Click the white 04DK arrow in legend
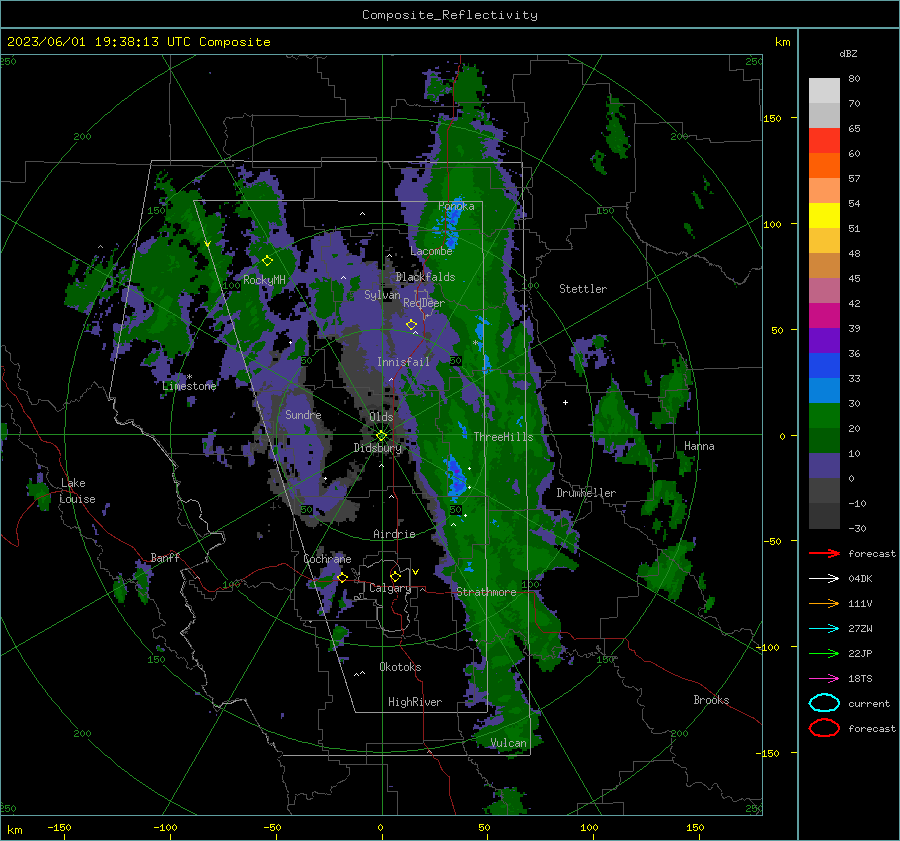Viewport: 900px width, 841px height. point(824,578)
